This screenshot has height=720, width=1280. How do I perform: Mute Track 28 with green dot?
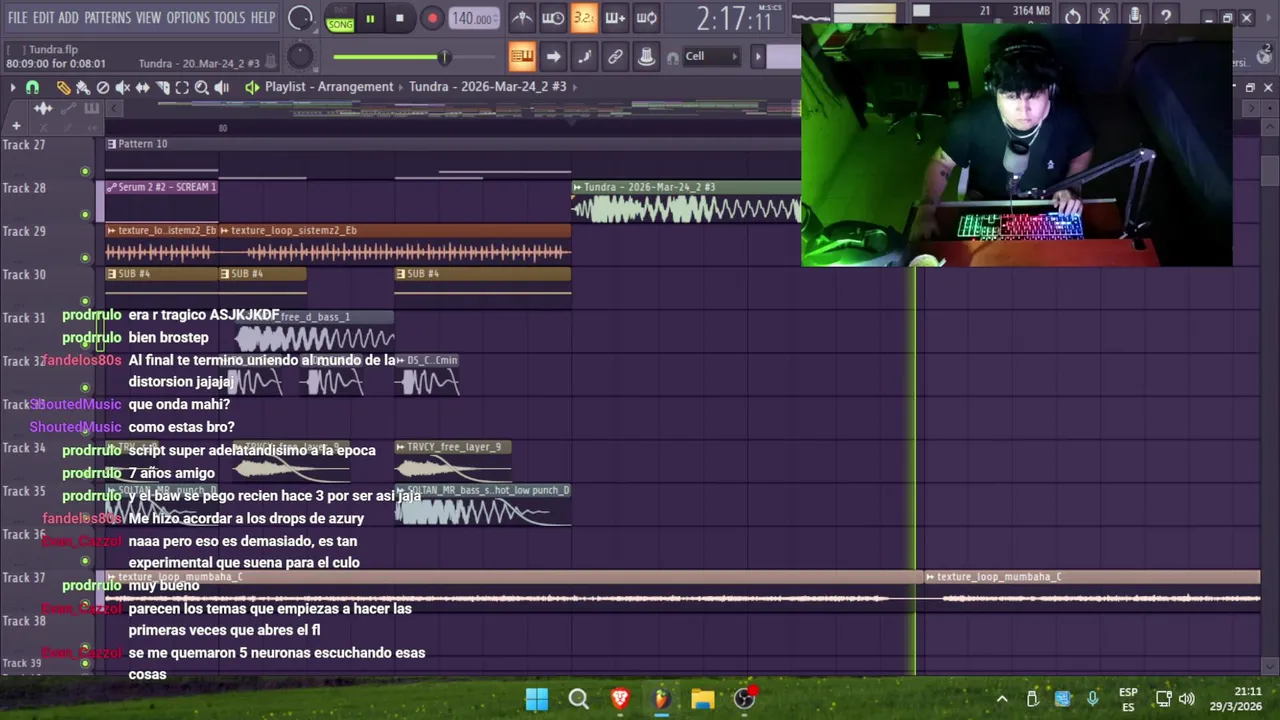(85, 214)
